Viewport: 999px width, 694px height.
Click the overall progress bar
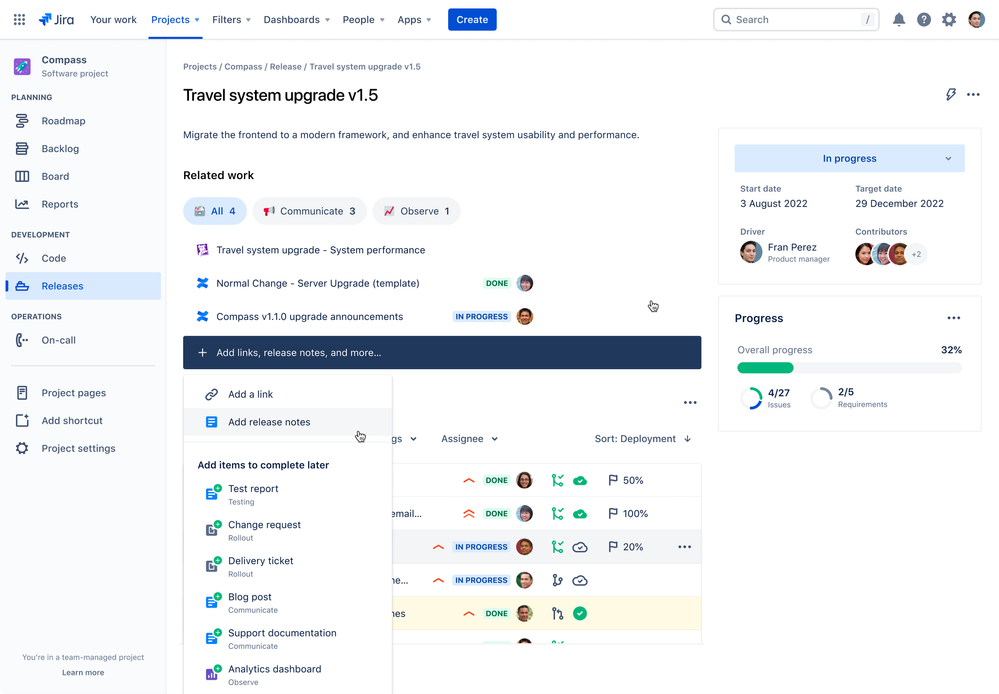[849, 368]
